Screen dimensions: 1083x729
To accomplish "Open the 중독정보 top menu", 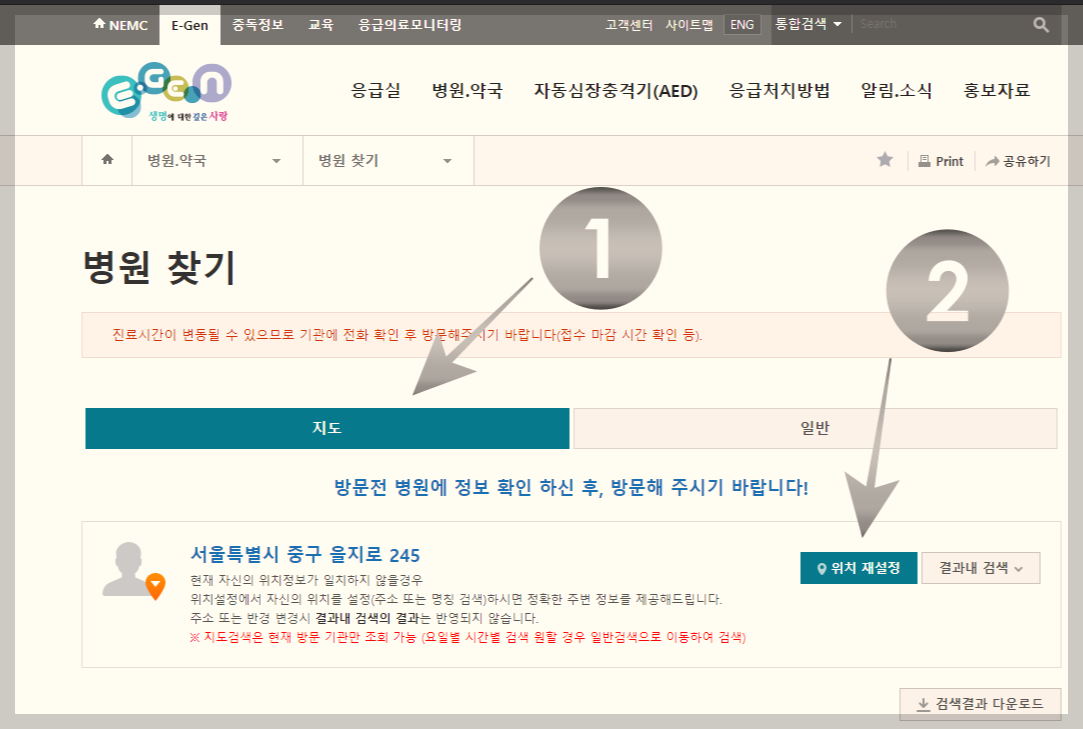I will [x=258, y=25].
